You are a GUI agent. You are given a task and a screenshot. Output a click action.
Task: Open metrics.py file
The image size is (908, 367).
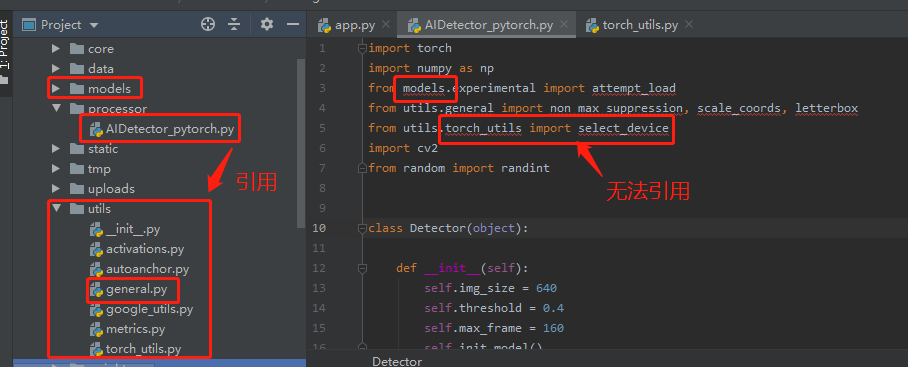click(x=136, y=330)
